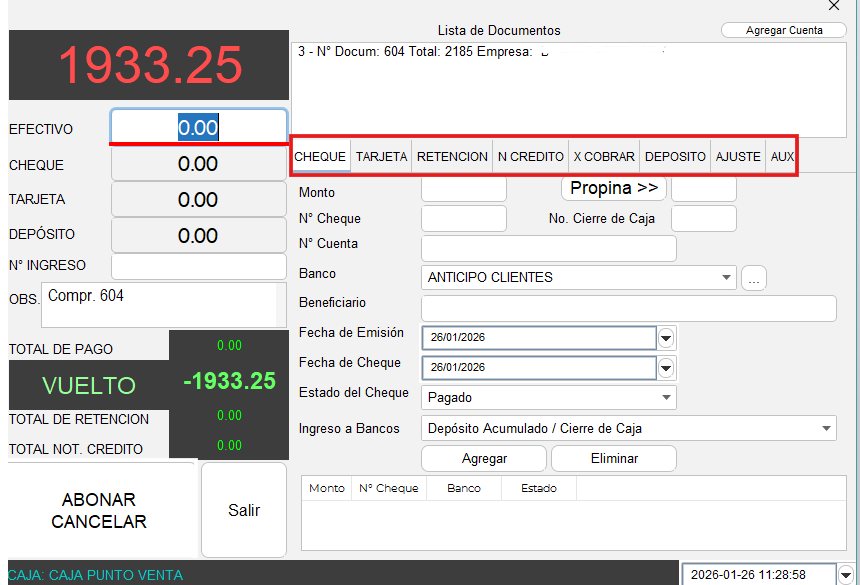Open the AJUSTE tab

click(x=738, y=157)
